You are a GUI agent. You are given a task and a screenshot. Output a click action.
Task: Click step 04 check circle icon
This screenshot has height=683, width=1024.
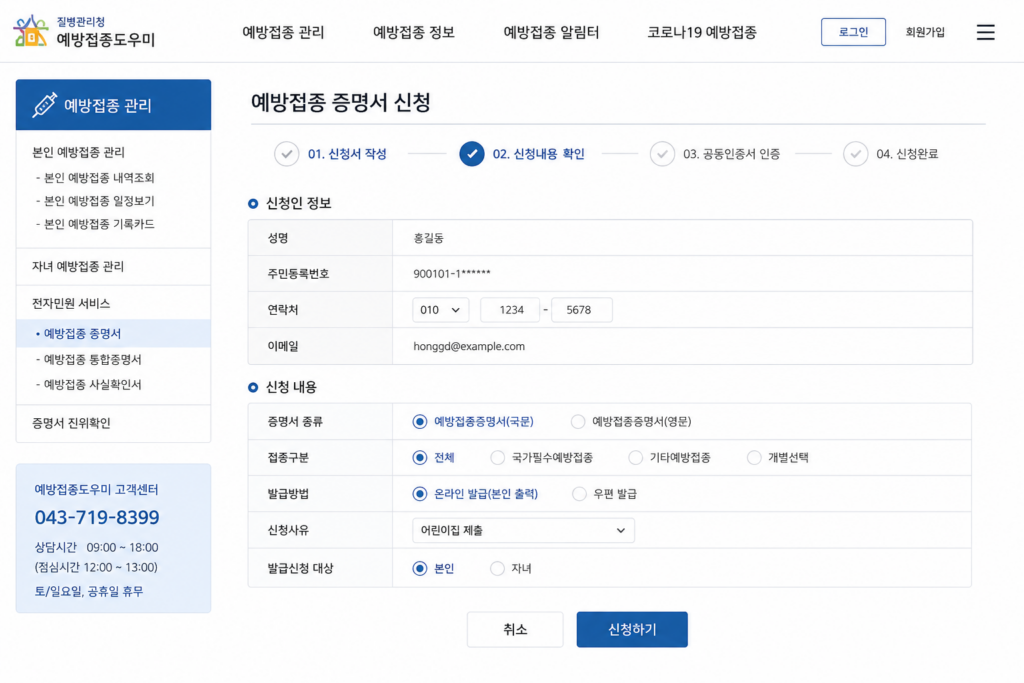tap(856, 154)
